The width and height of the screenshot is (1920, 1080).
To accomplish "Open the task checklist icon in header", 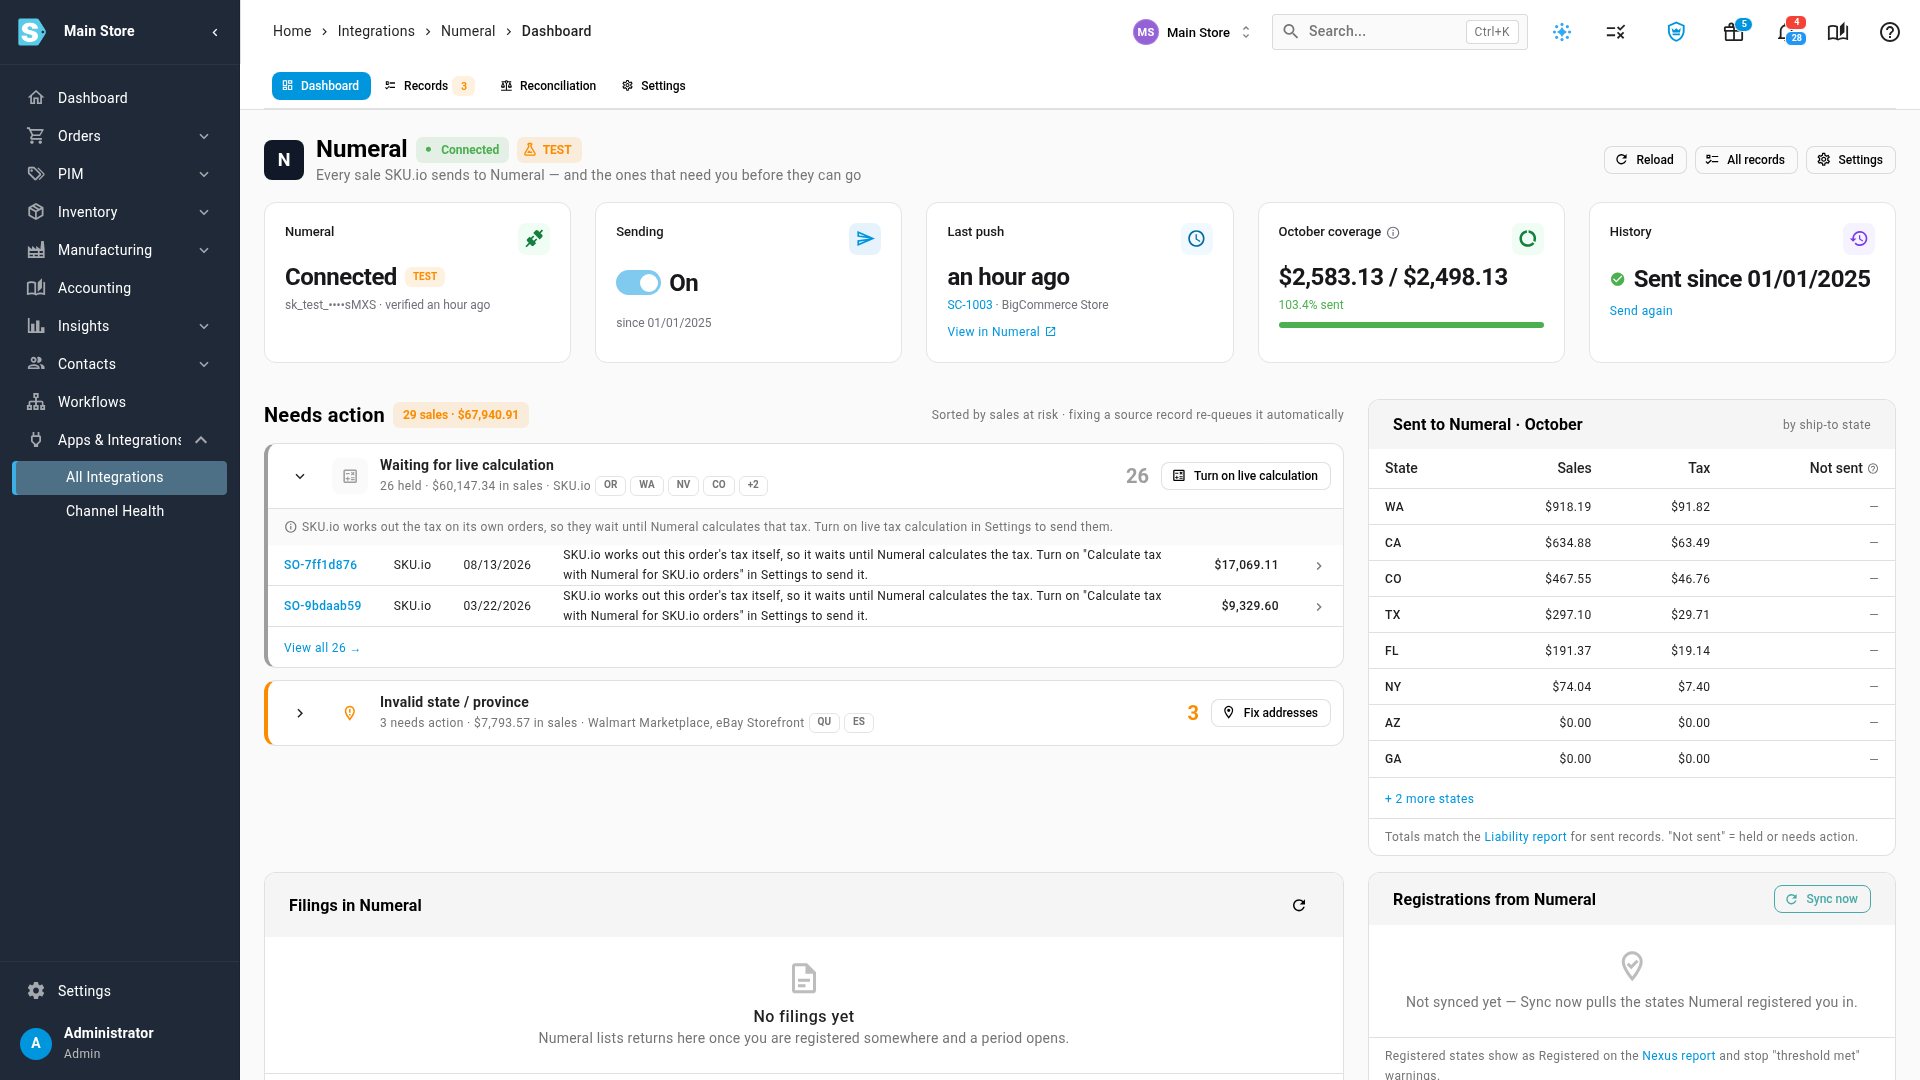I will click(1616, 32).
